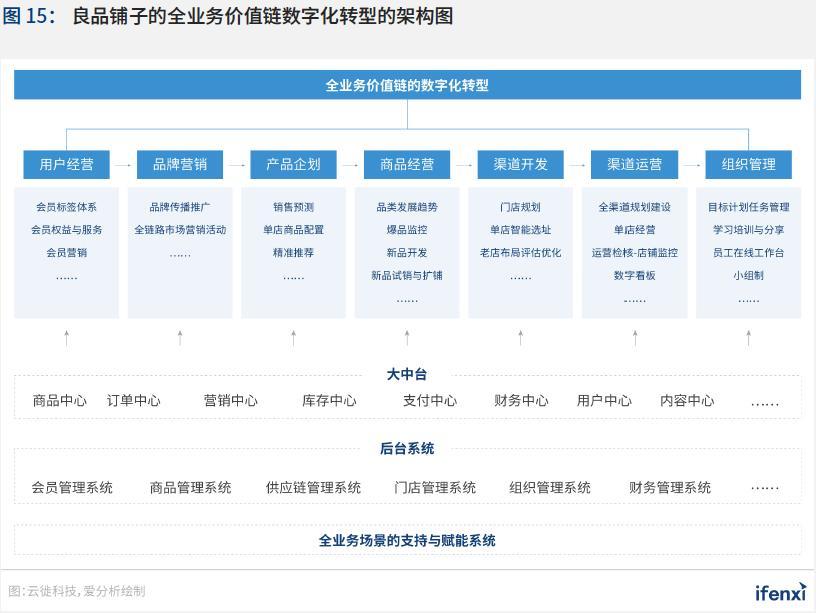
Task: Select the 产品企划 header block
Action: (293, 164)
